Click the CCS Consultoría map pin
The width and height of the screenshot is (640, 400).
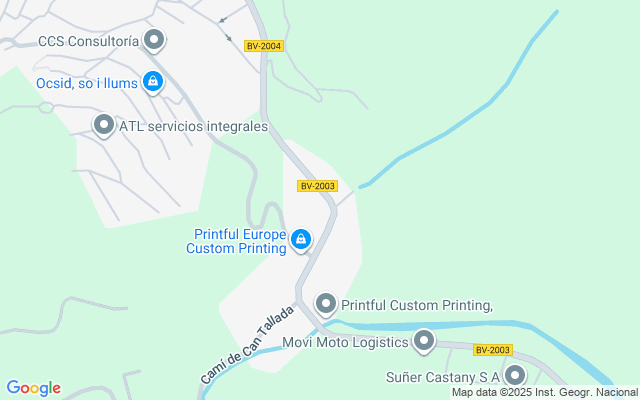tap(154, 40)
